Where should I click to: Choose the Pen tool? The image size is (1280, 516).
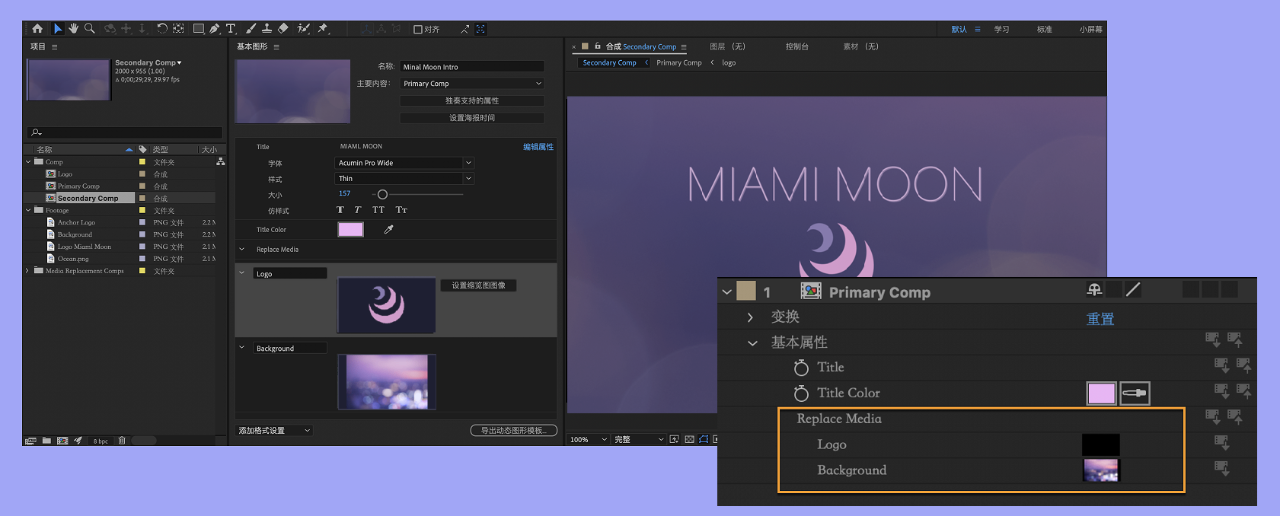[214, 29]
